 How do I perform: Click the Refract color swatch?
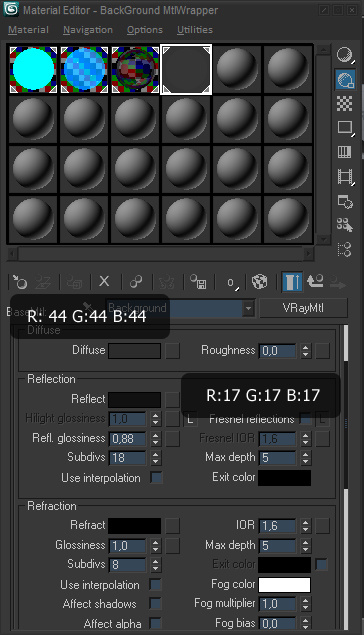point(134,526)
